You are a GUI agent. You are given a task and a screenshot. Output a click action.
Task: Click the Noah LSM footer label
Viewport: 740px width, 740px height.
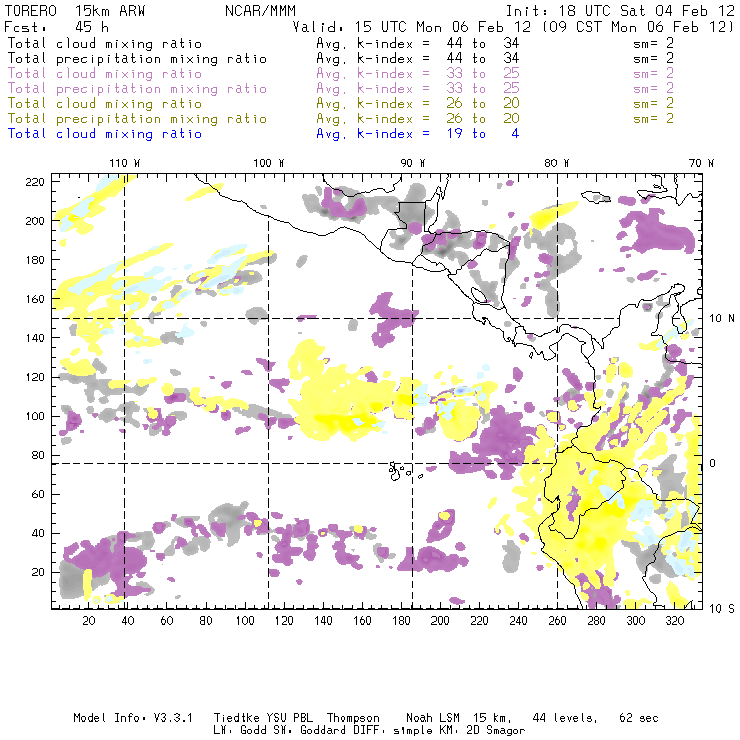tap(434, 718)
